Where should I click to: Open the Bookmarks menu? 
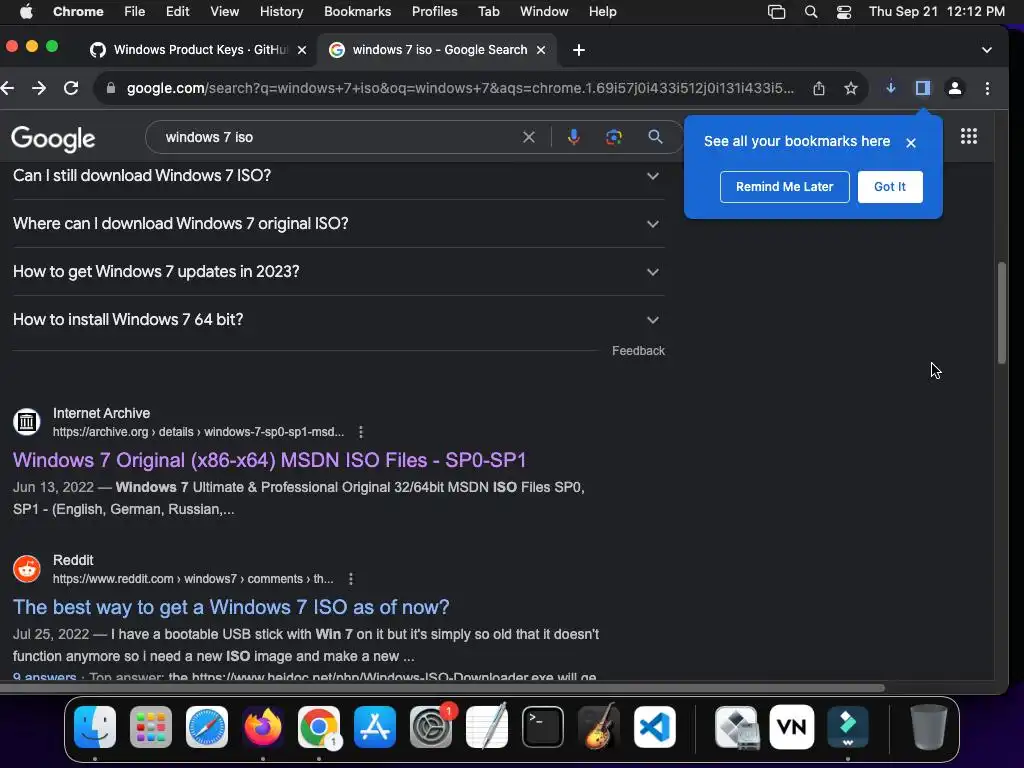coord(357,12)
